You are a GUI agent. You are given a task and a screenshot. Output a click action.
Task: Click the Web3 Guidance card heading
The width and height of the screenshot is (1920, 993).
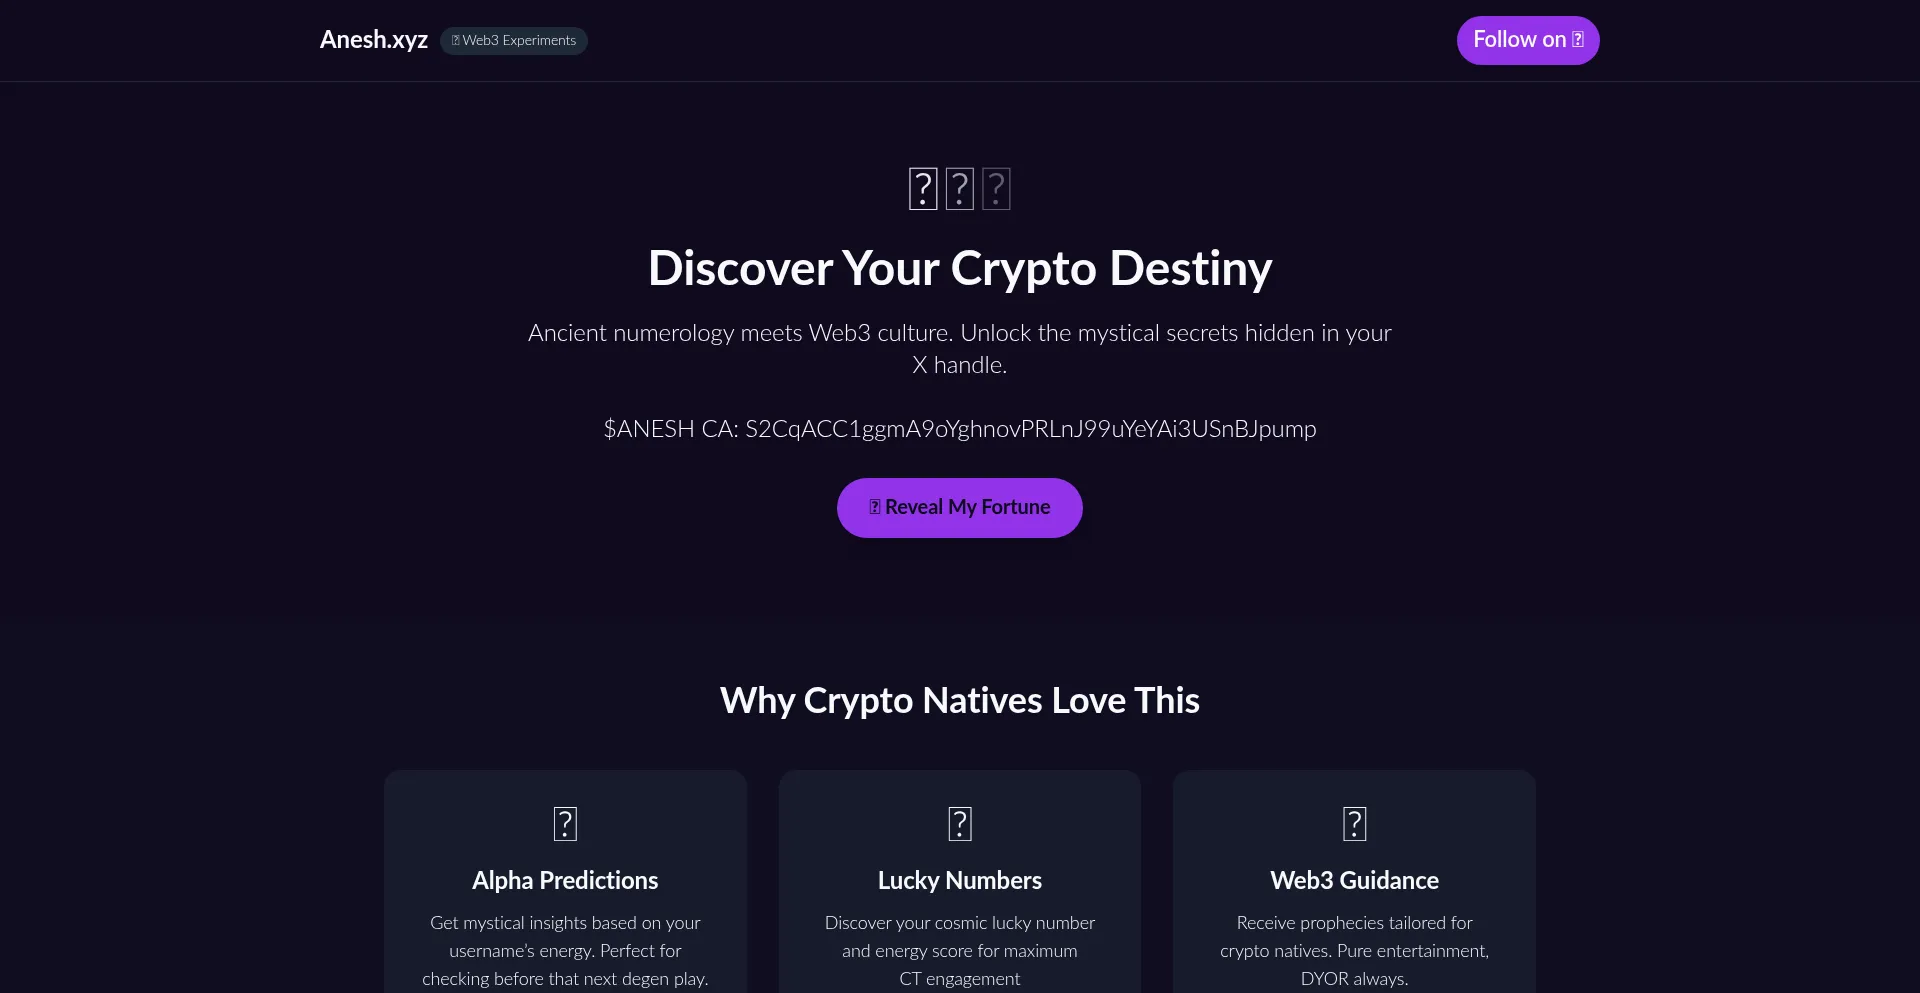click(x=1355, y=881)
